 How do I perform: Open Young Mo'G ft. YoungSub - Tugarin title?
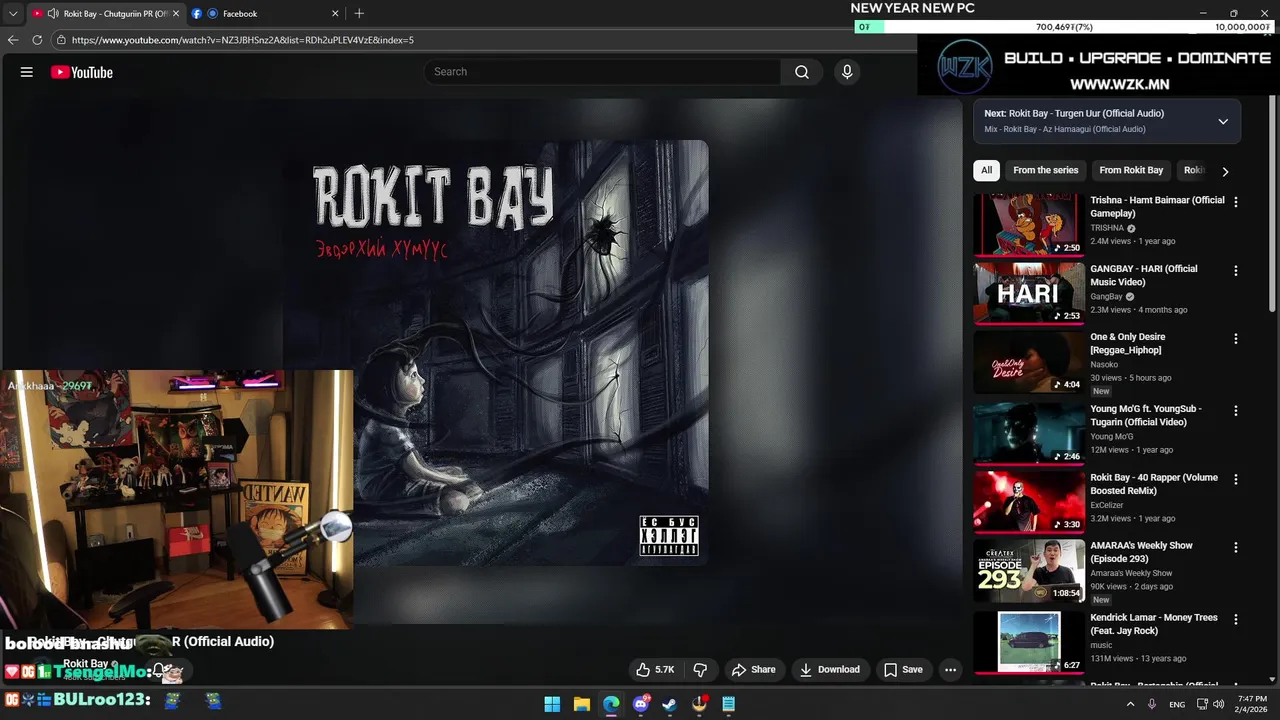click(1146, 415)
